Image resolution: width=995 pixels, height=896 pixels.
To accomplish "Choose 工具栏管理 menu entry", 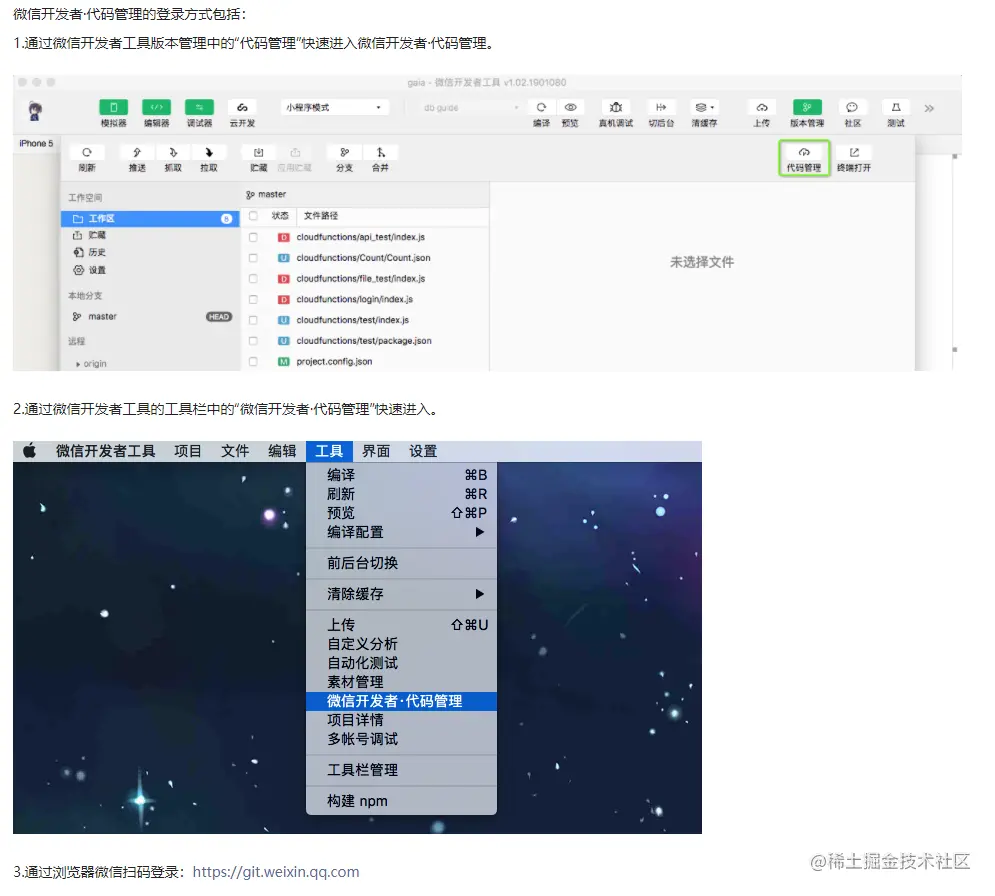I will (x=401, y=770).
